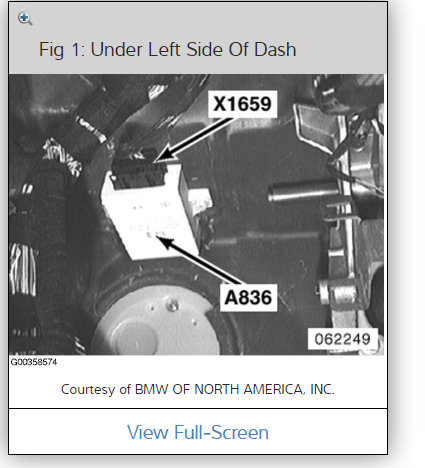Click the arrowhead pointing from A836

[166, 242]
